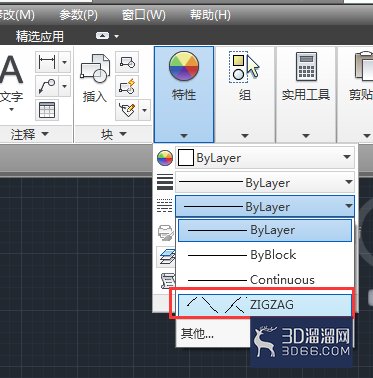Expand the Block (块) panel title
Image resolution: width=373 pixels, height=378 pixels.
tap(113, 135)
